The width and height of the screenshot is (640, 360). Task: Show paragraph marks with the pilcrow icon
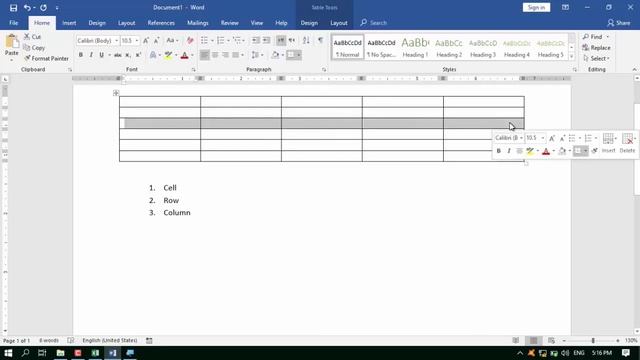tap(320, 40)
